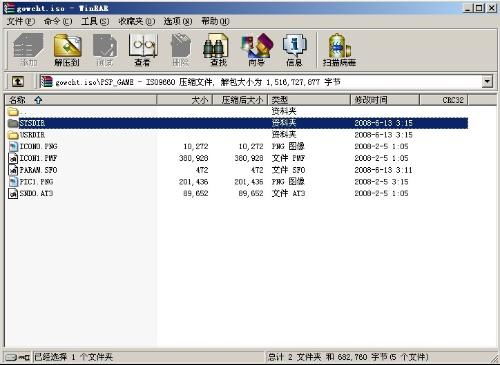500x365 pixels.
Task: Click the Scan Virus (扫描病毒) icon
Action: [339, 49]
